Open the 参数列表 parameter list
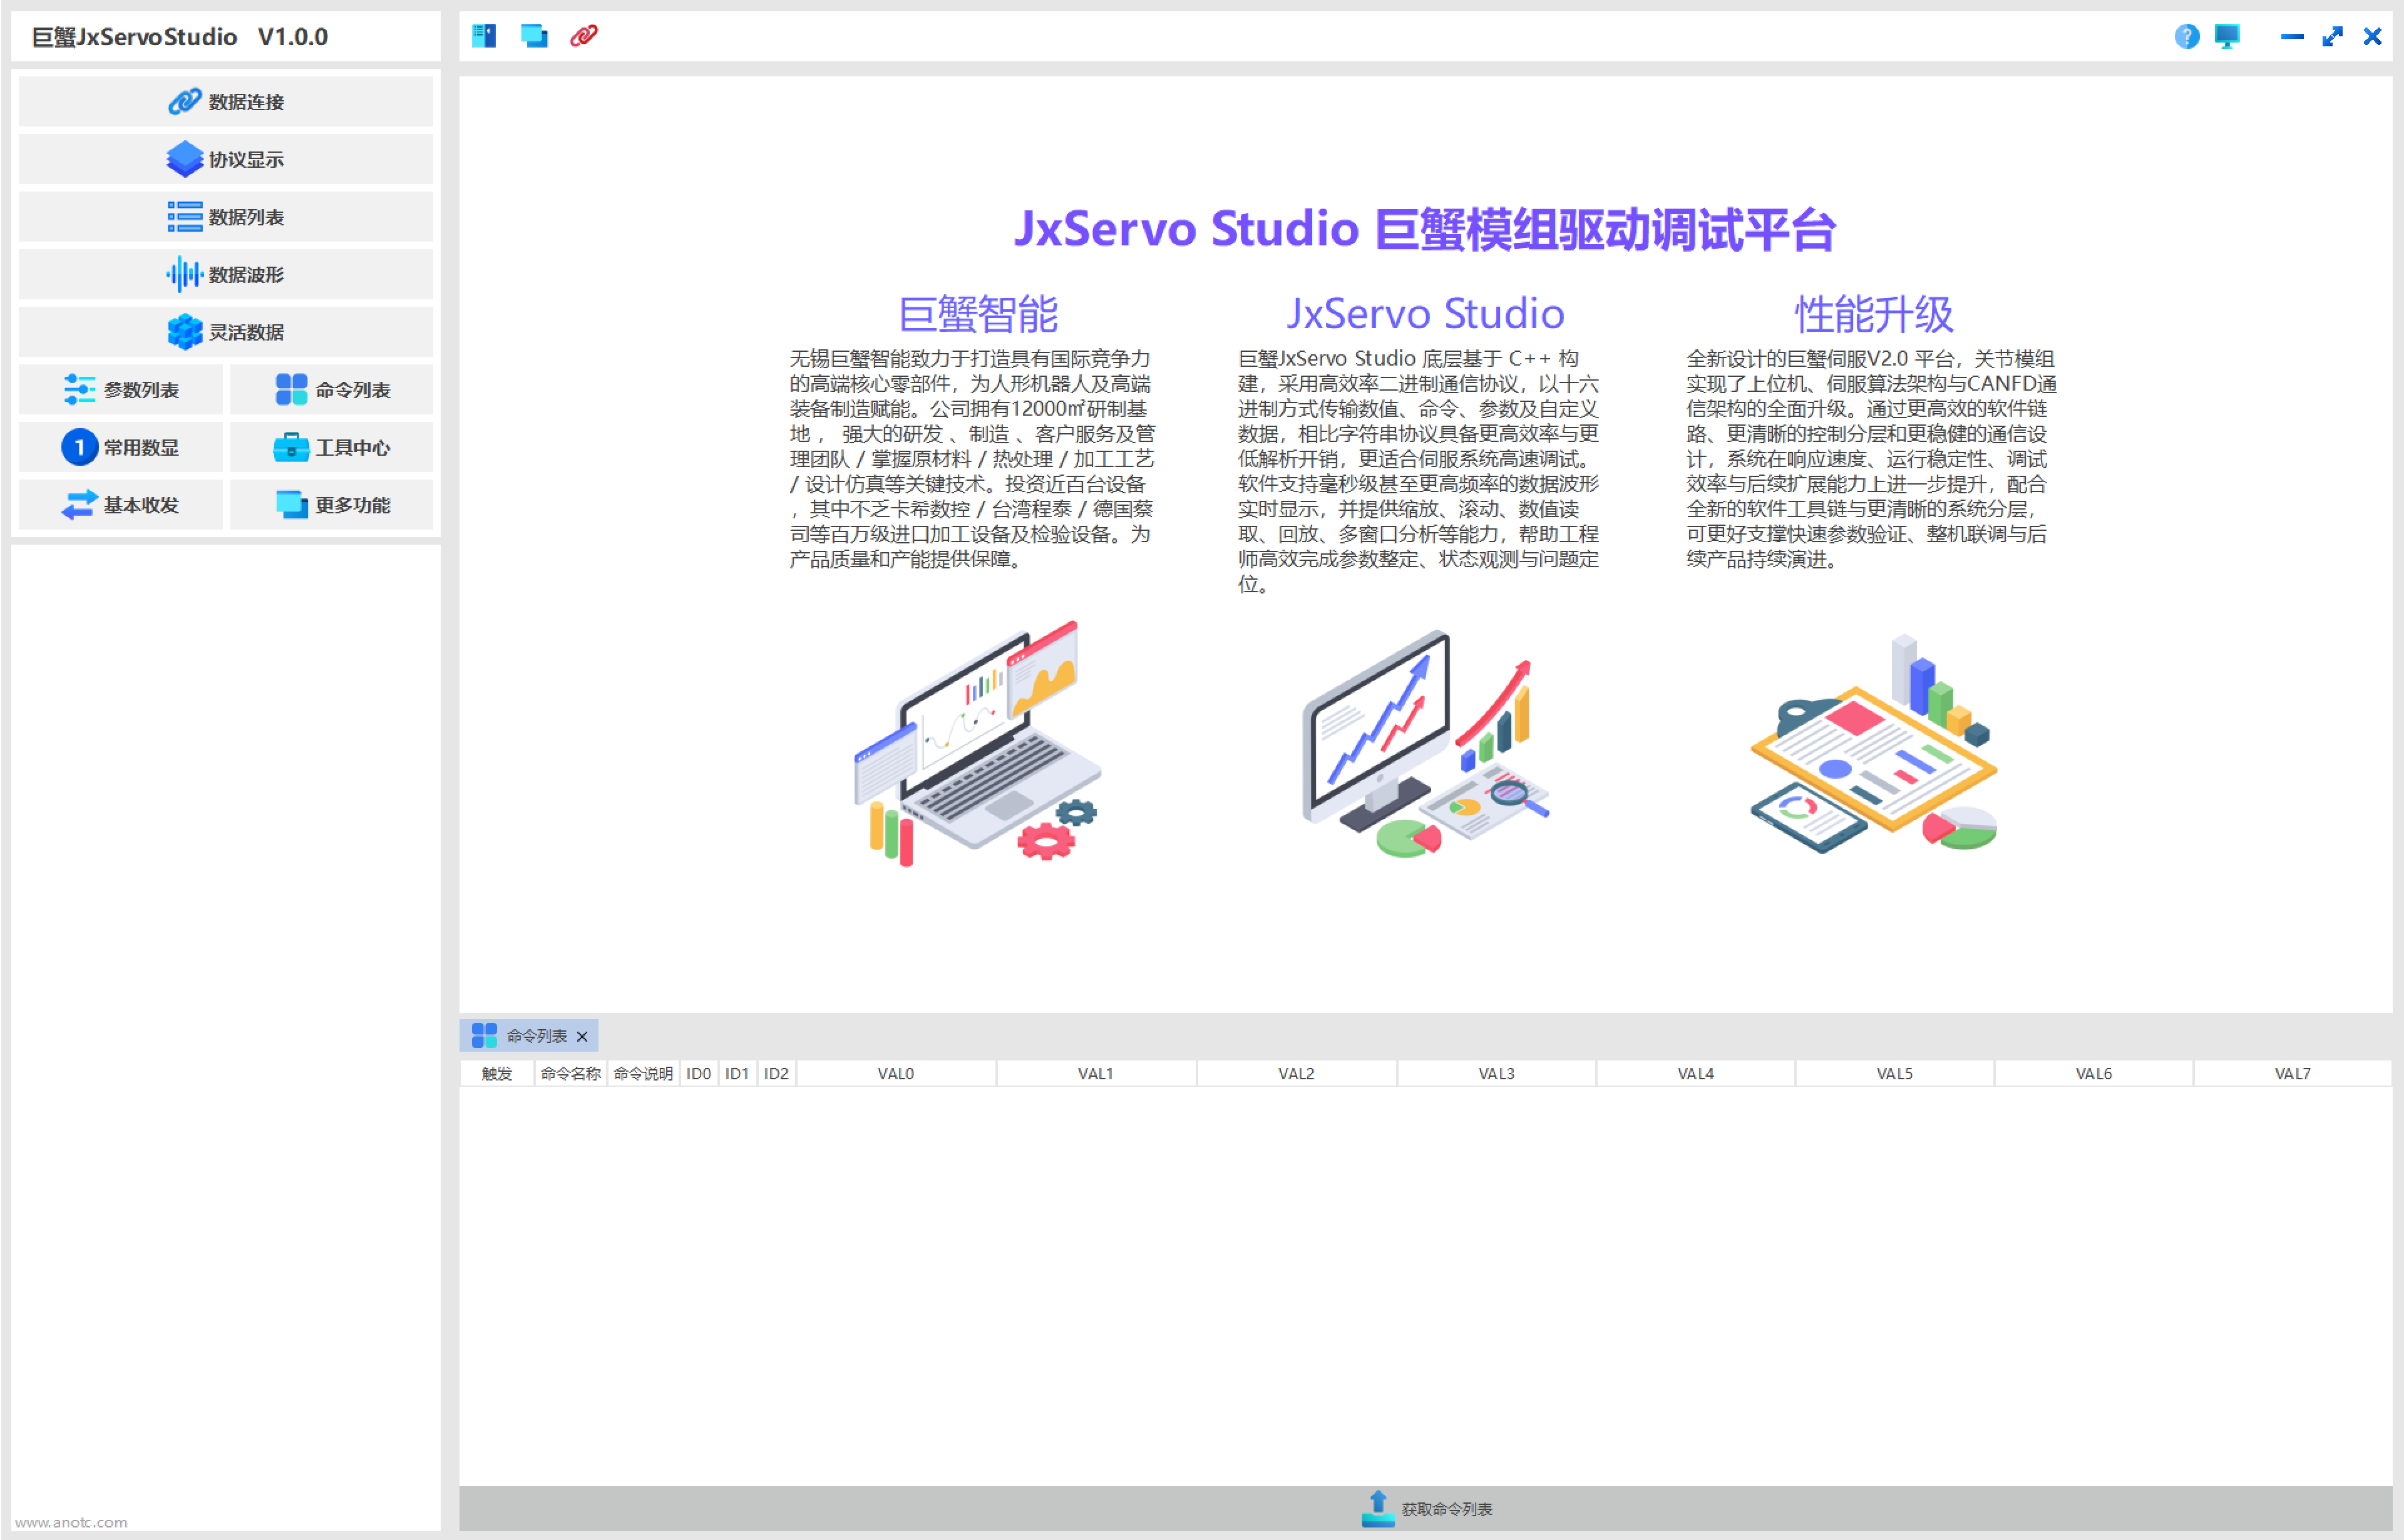2404x1540 pixels. [120, 389]
